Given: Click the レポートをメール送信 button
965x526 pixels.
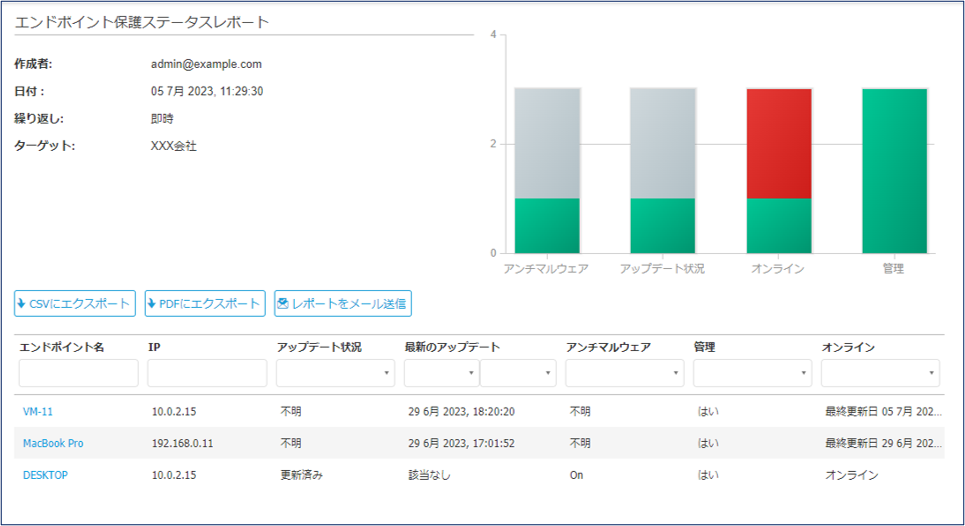Looking at the screenshot, I should [343, 303].
